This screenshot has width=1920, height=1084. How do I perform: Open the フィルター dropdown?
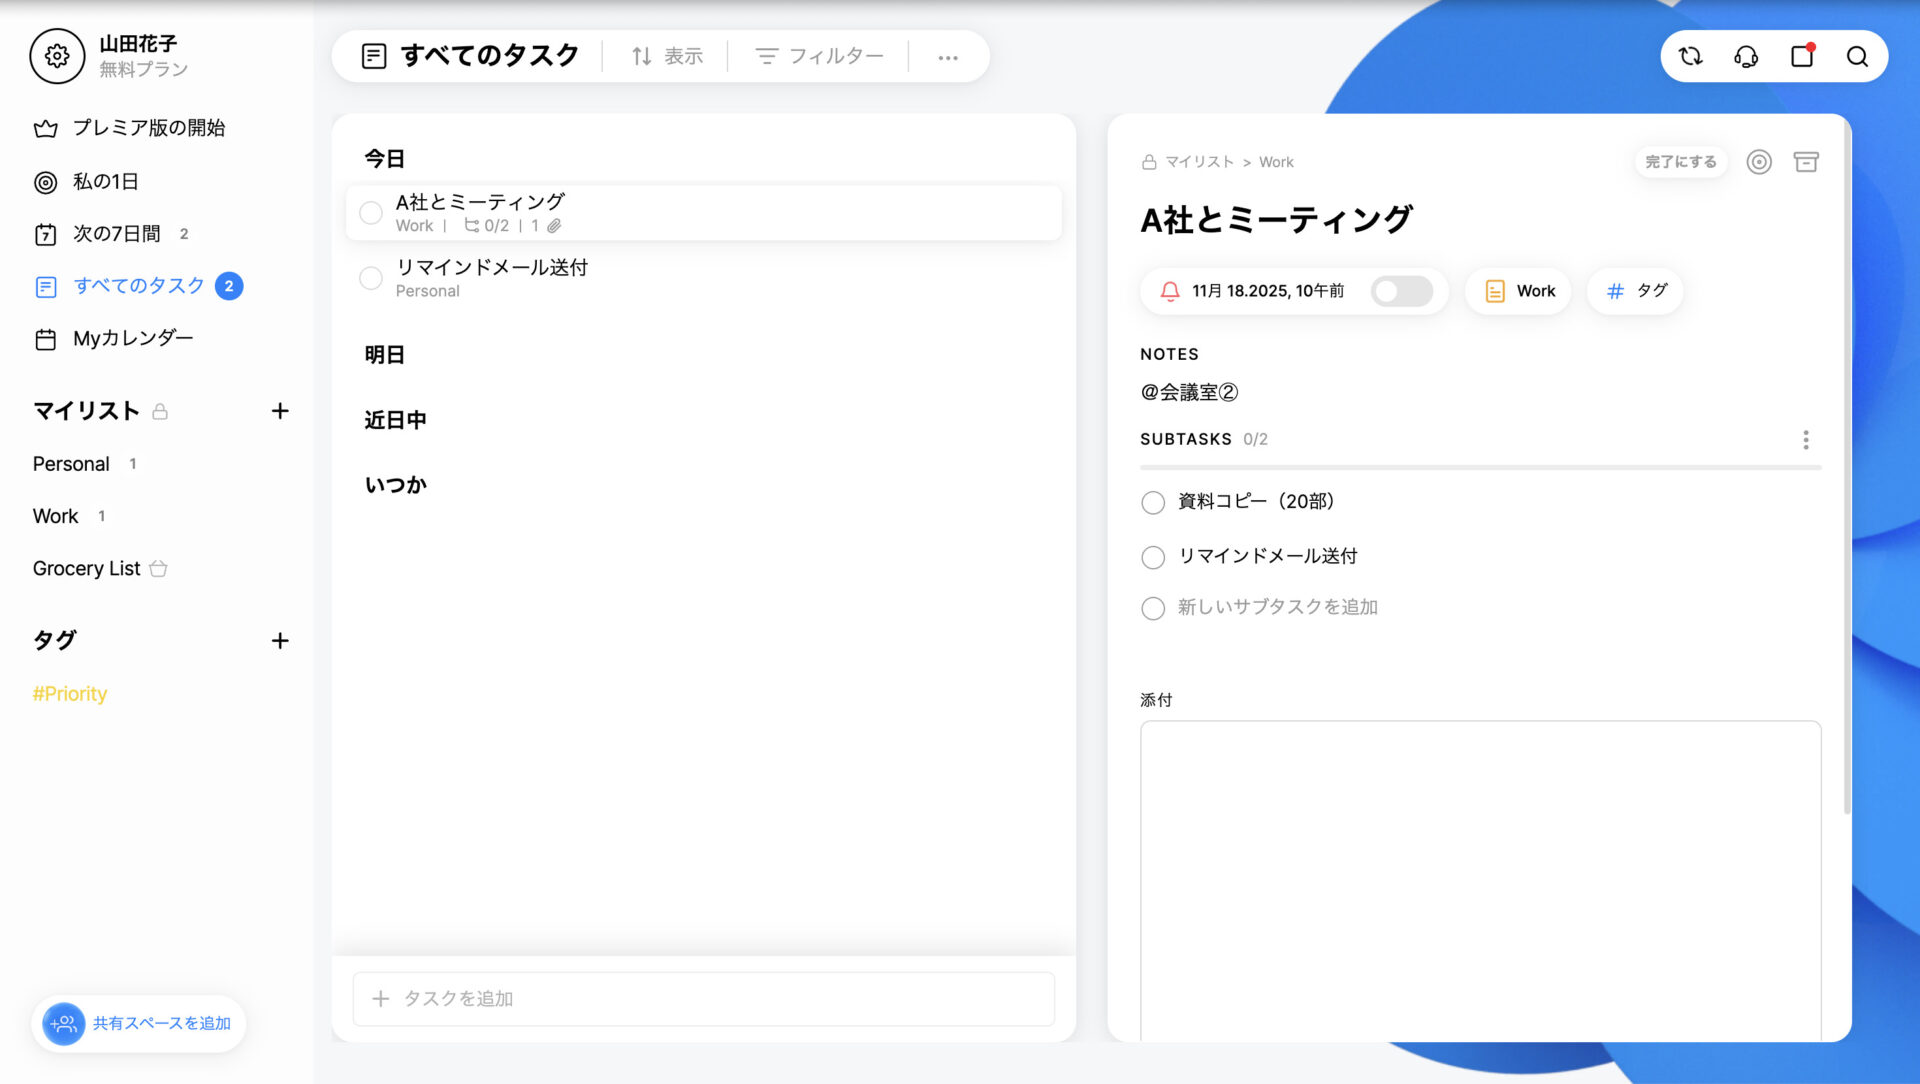pyautogui.click(x=820, y=56)
